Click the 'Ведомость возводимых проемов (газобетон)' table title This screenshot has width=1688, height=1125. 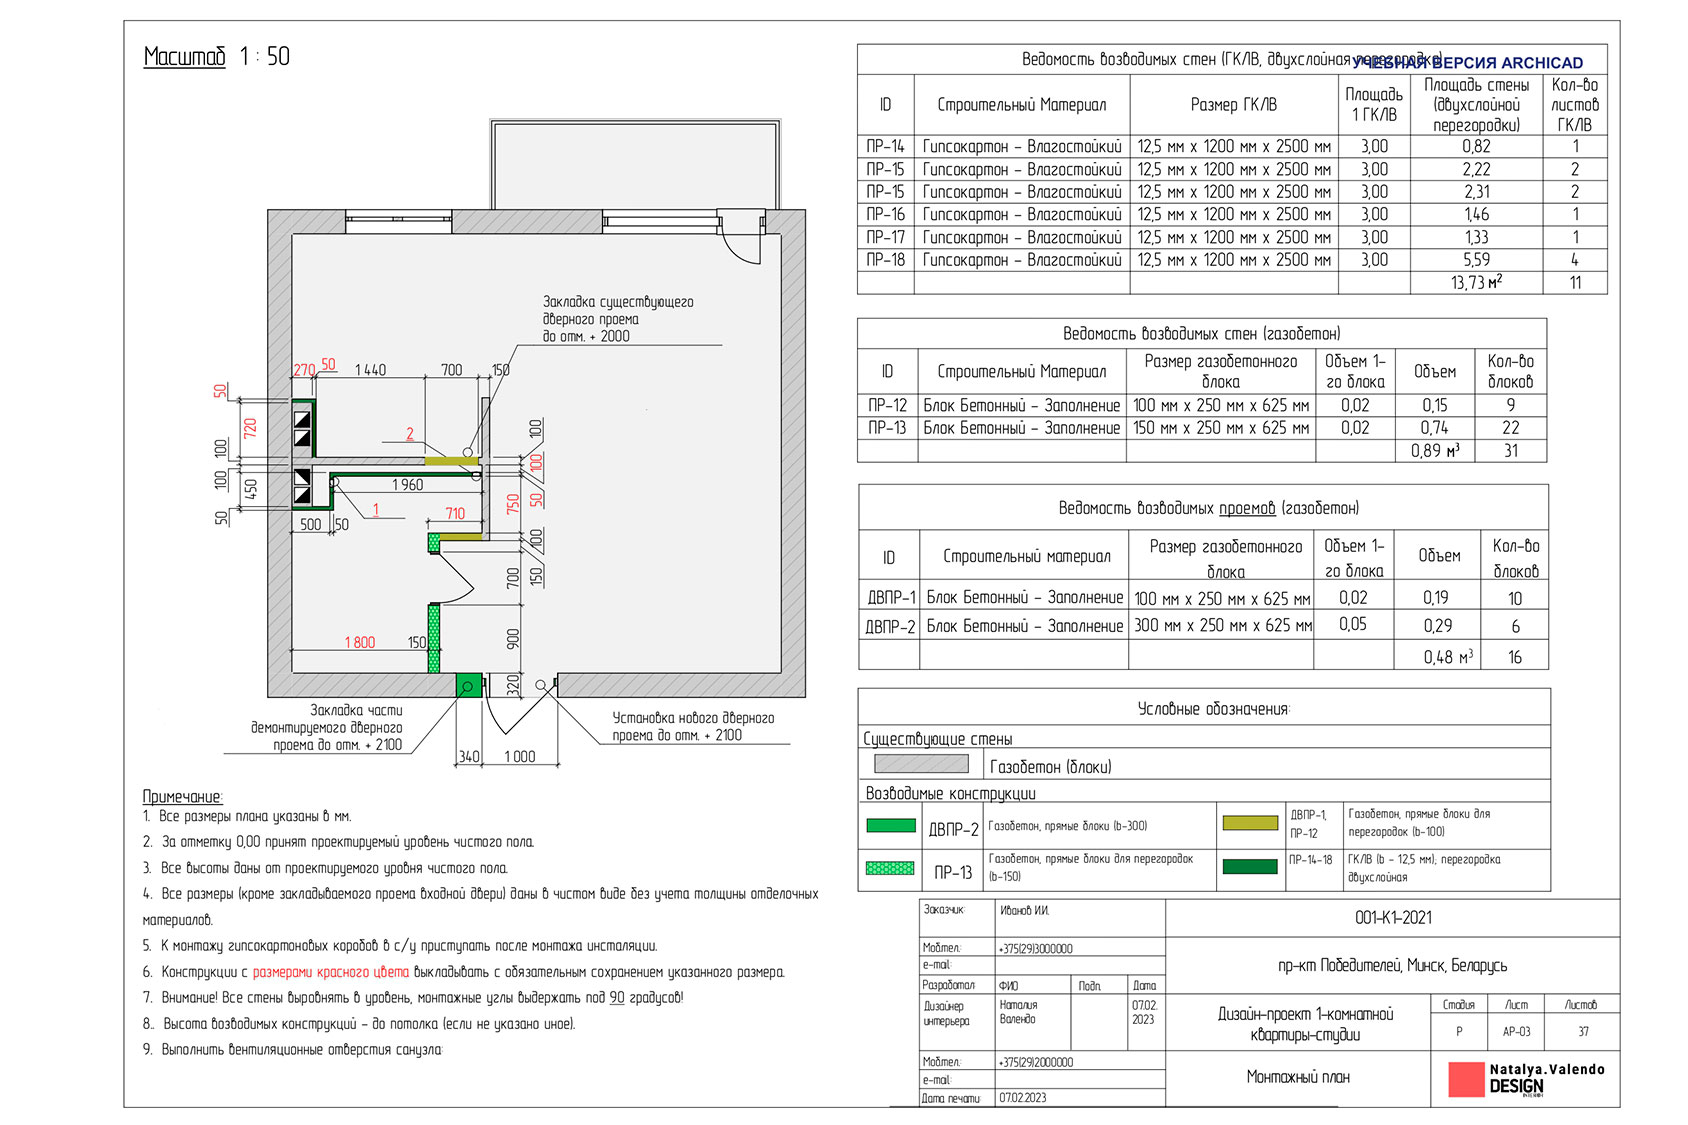1208,508
